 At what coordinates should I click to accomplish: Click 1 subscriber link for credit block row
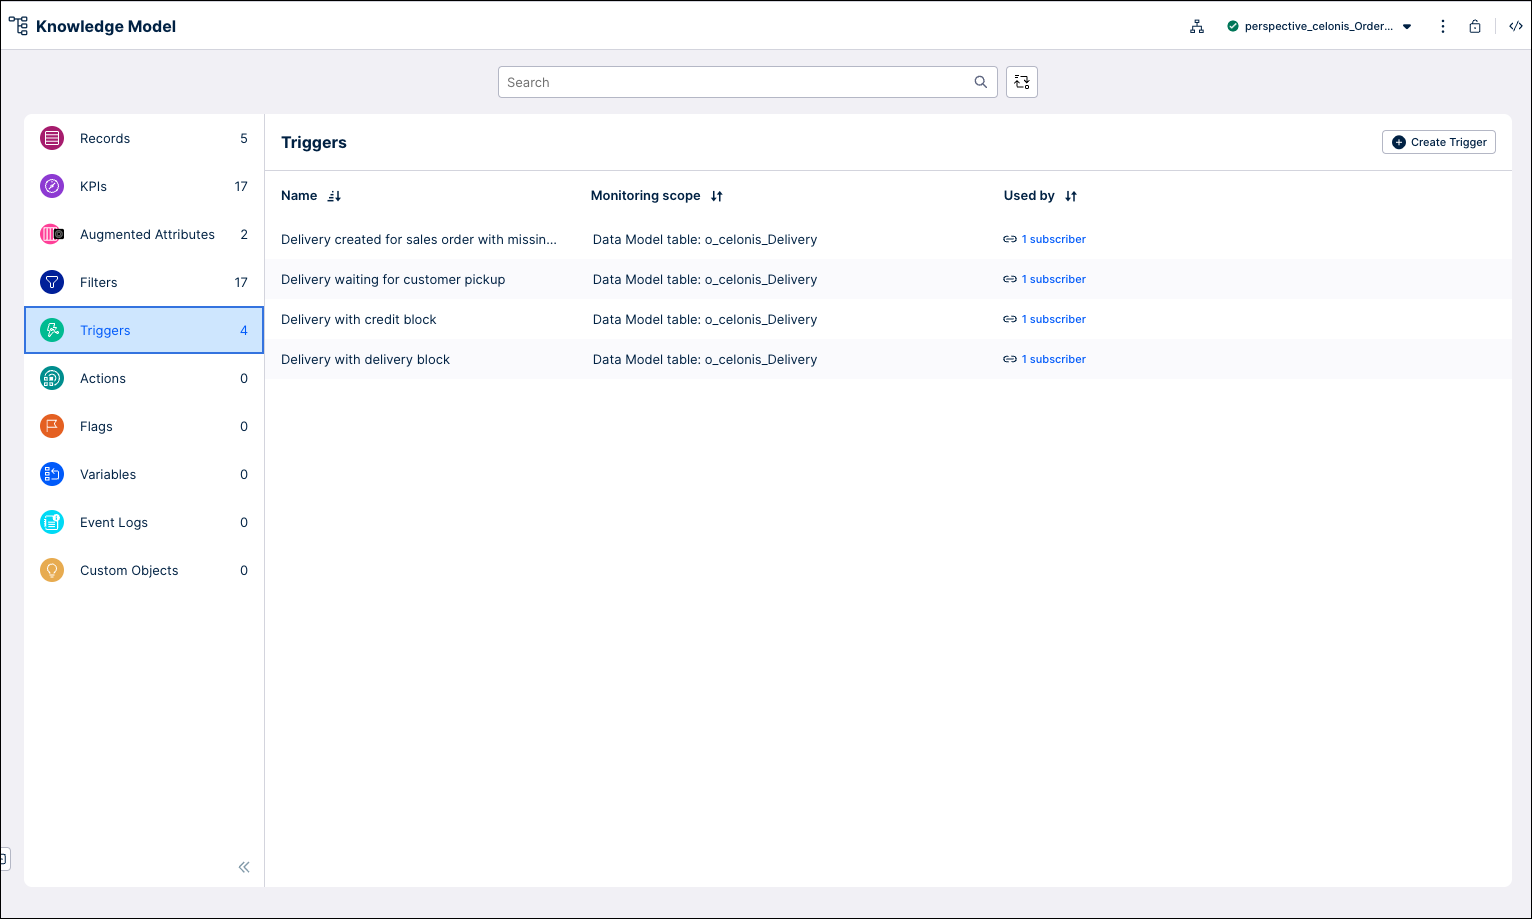(1053, 319)
